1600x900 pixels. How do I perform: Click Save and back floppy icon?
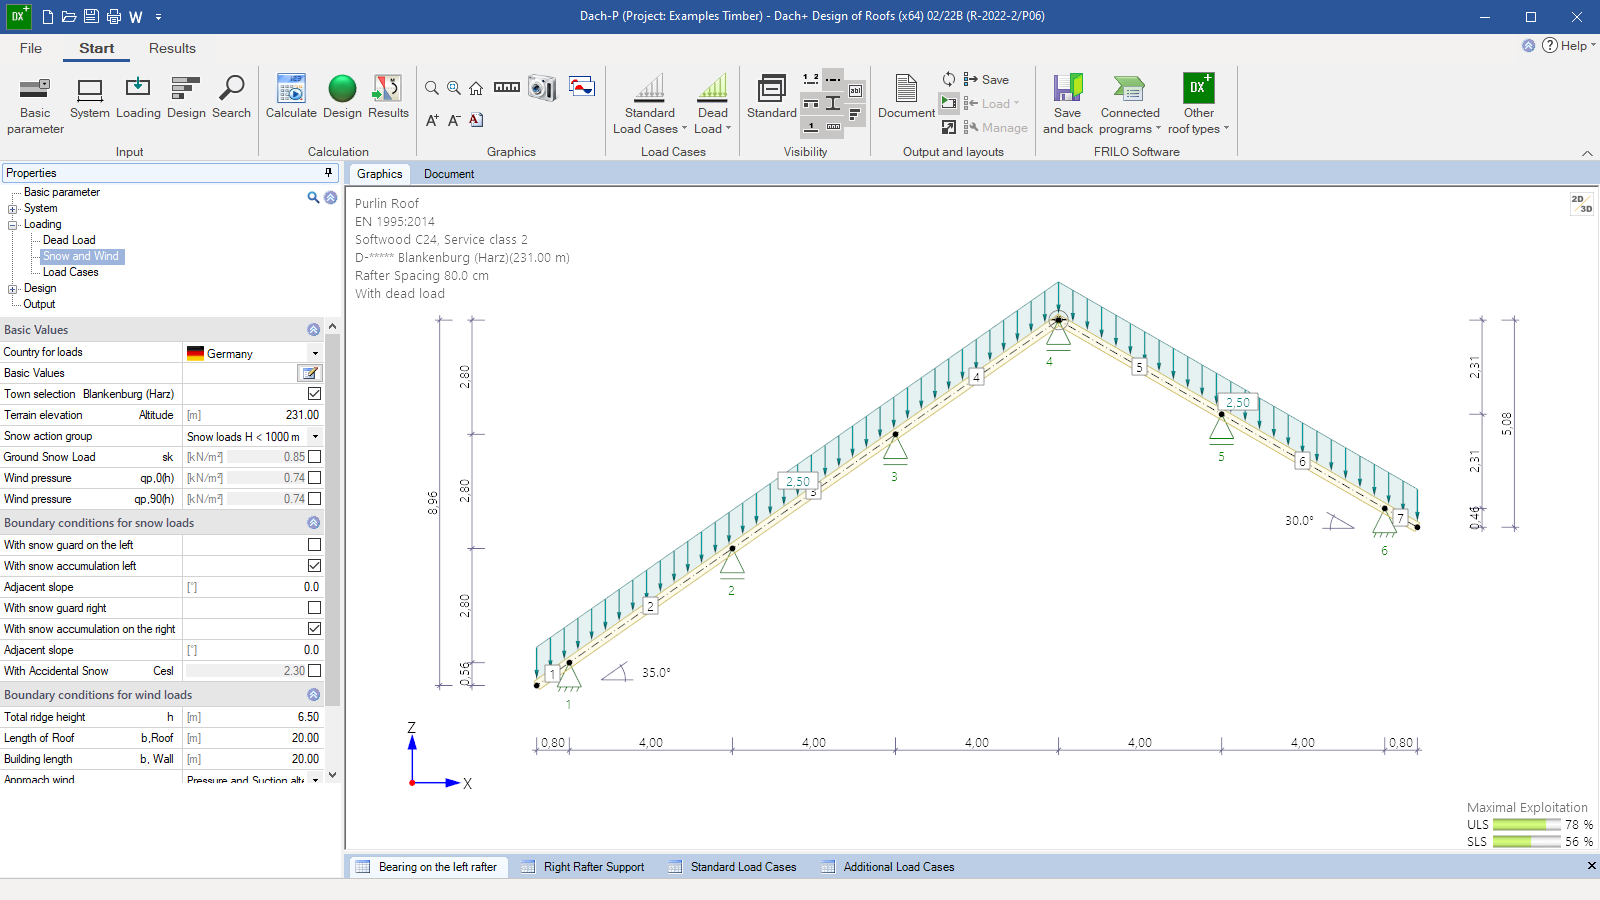click(x=1068, y=104)
